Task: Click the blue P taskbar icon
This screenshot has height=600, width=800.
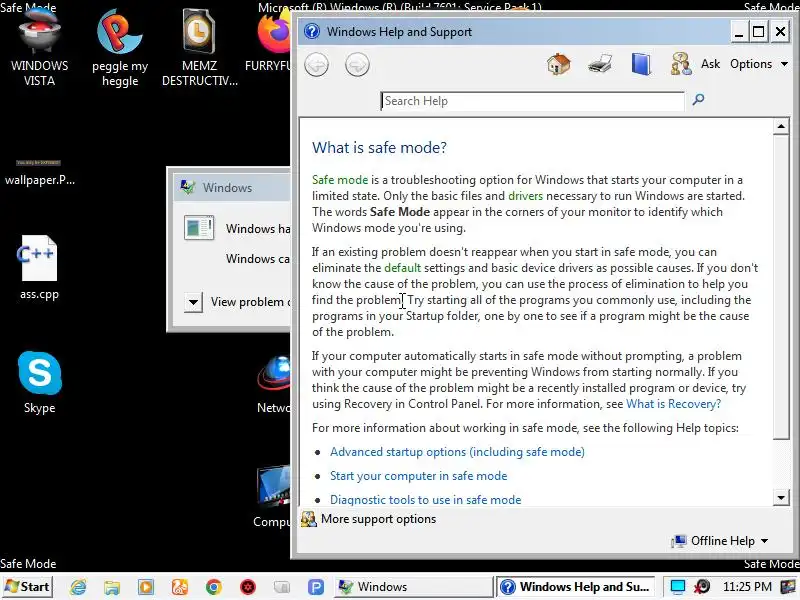Action: [316, 587]
